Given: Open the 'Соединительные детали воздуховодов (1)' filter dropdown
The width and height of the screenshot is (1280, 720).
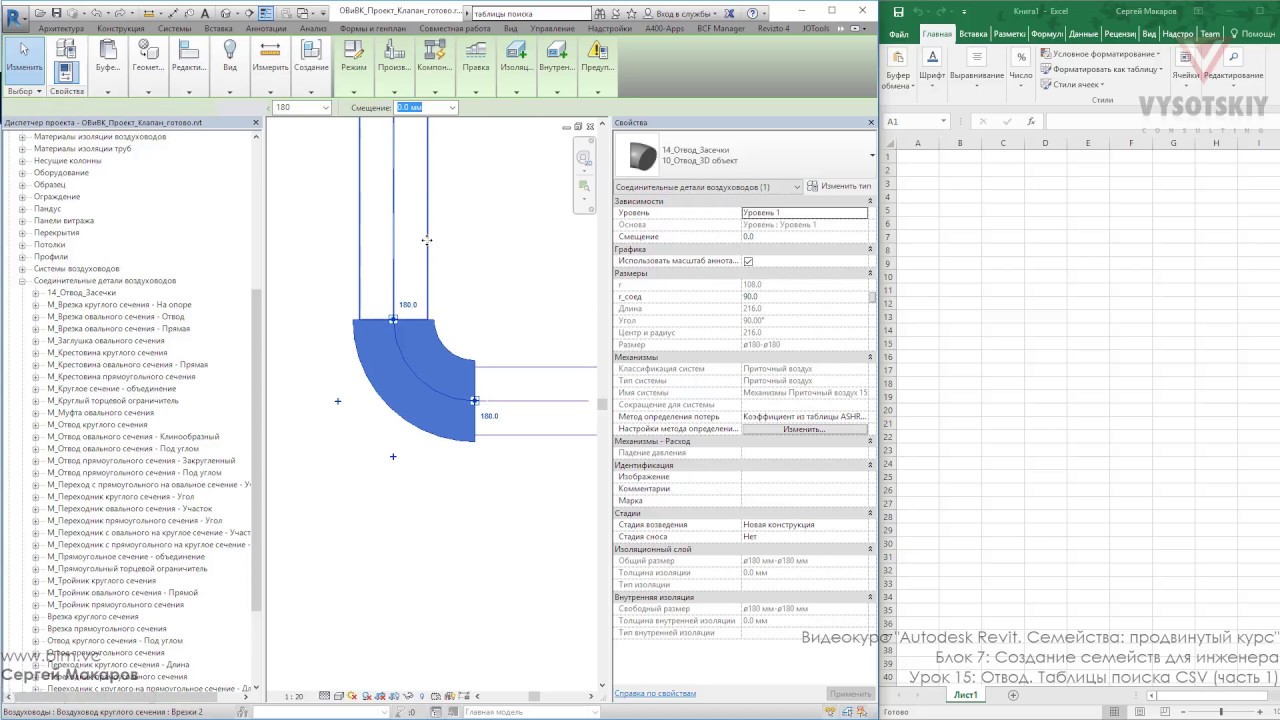Looking at the screenshot, I should tap(707, 187).
